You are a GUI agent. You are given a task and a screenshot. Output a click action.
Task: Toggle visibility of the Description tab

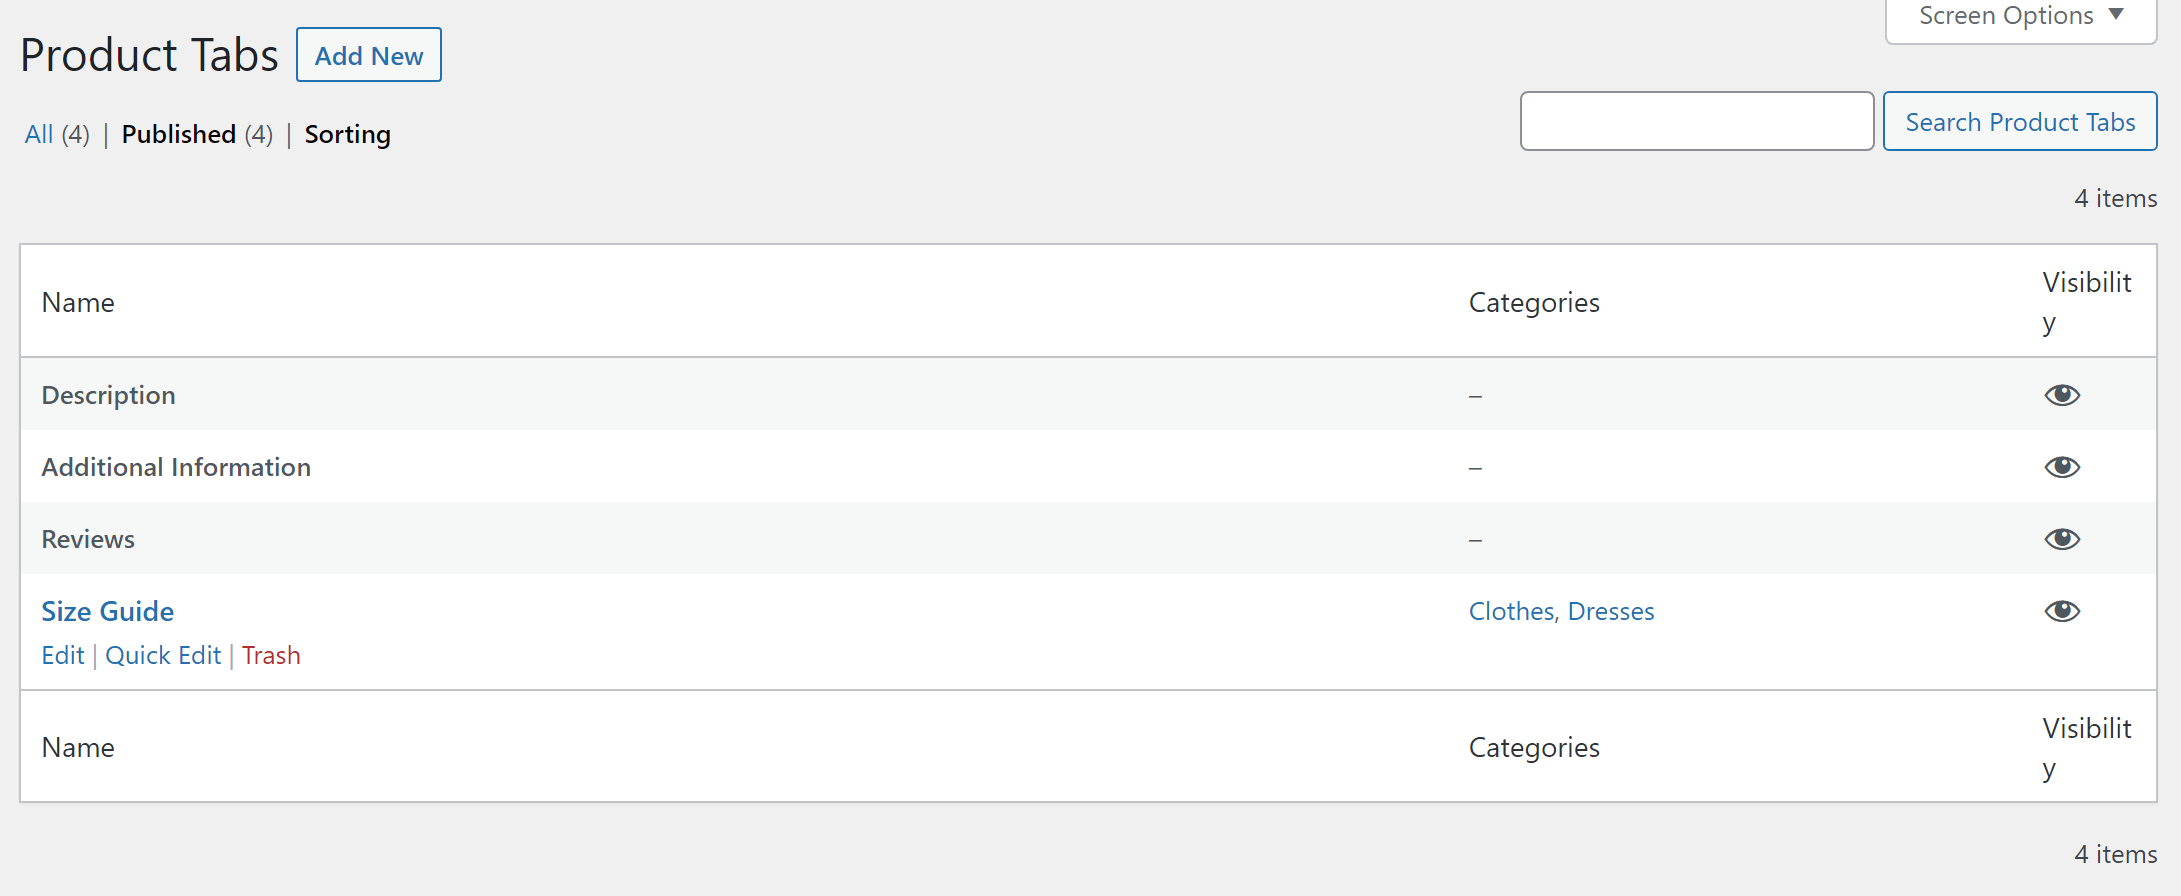pos(2062,394)
